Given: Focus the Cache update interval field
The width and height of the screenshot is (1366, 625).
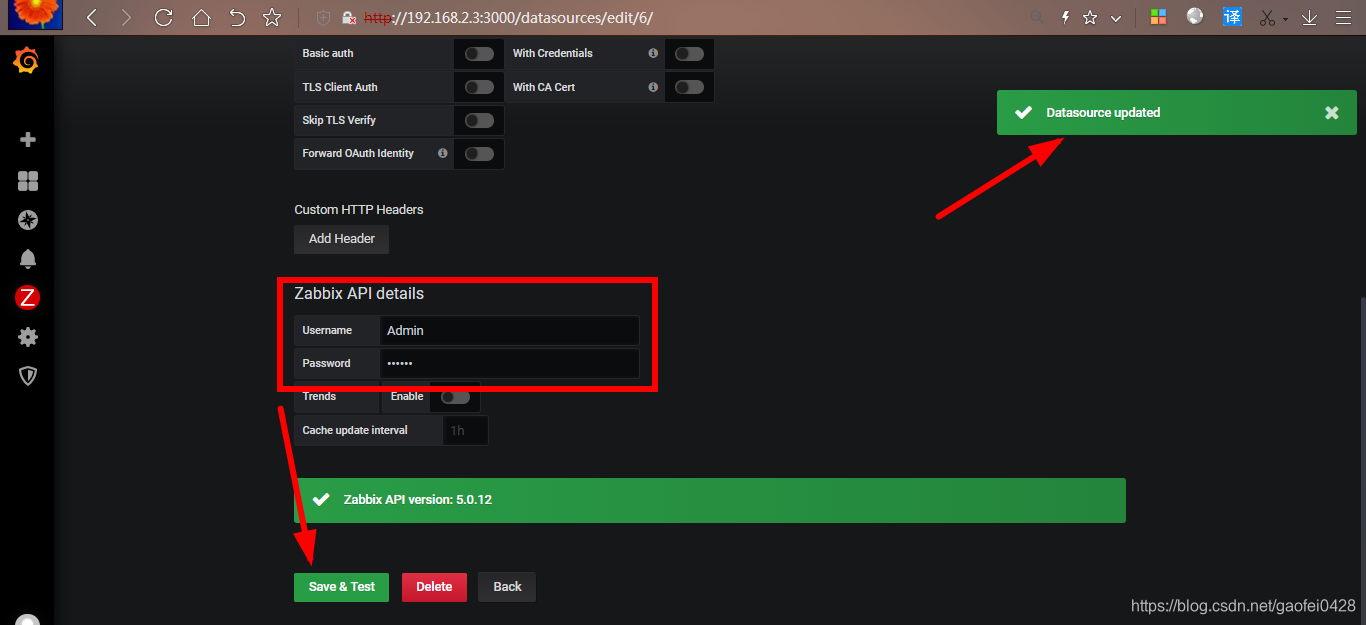Looking at the screenshot, I should pos(465,430).
